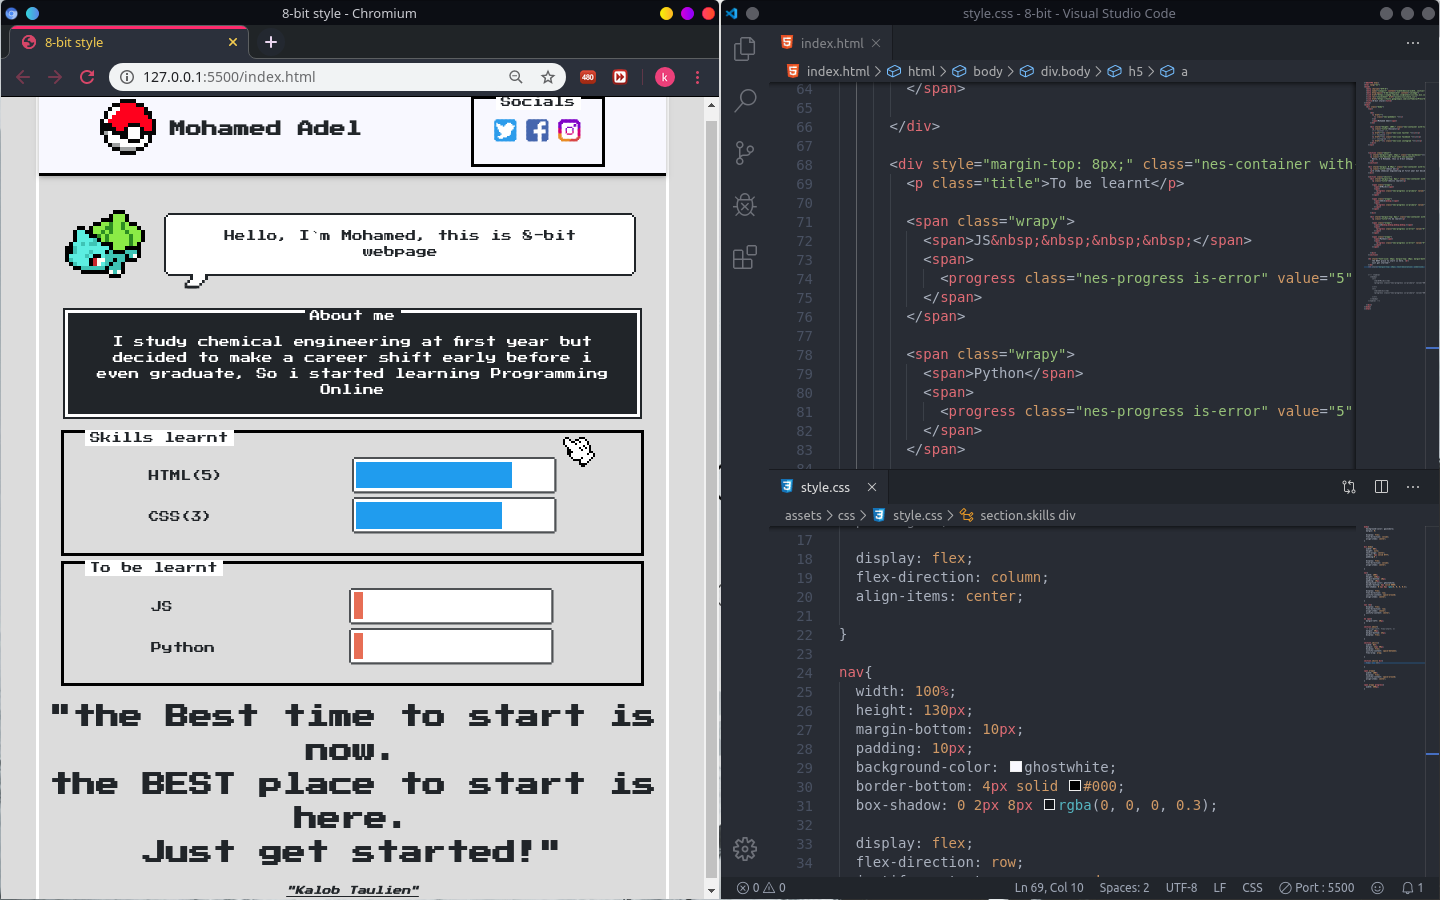Open More Actions for style.css editor group

1413,487
